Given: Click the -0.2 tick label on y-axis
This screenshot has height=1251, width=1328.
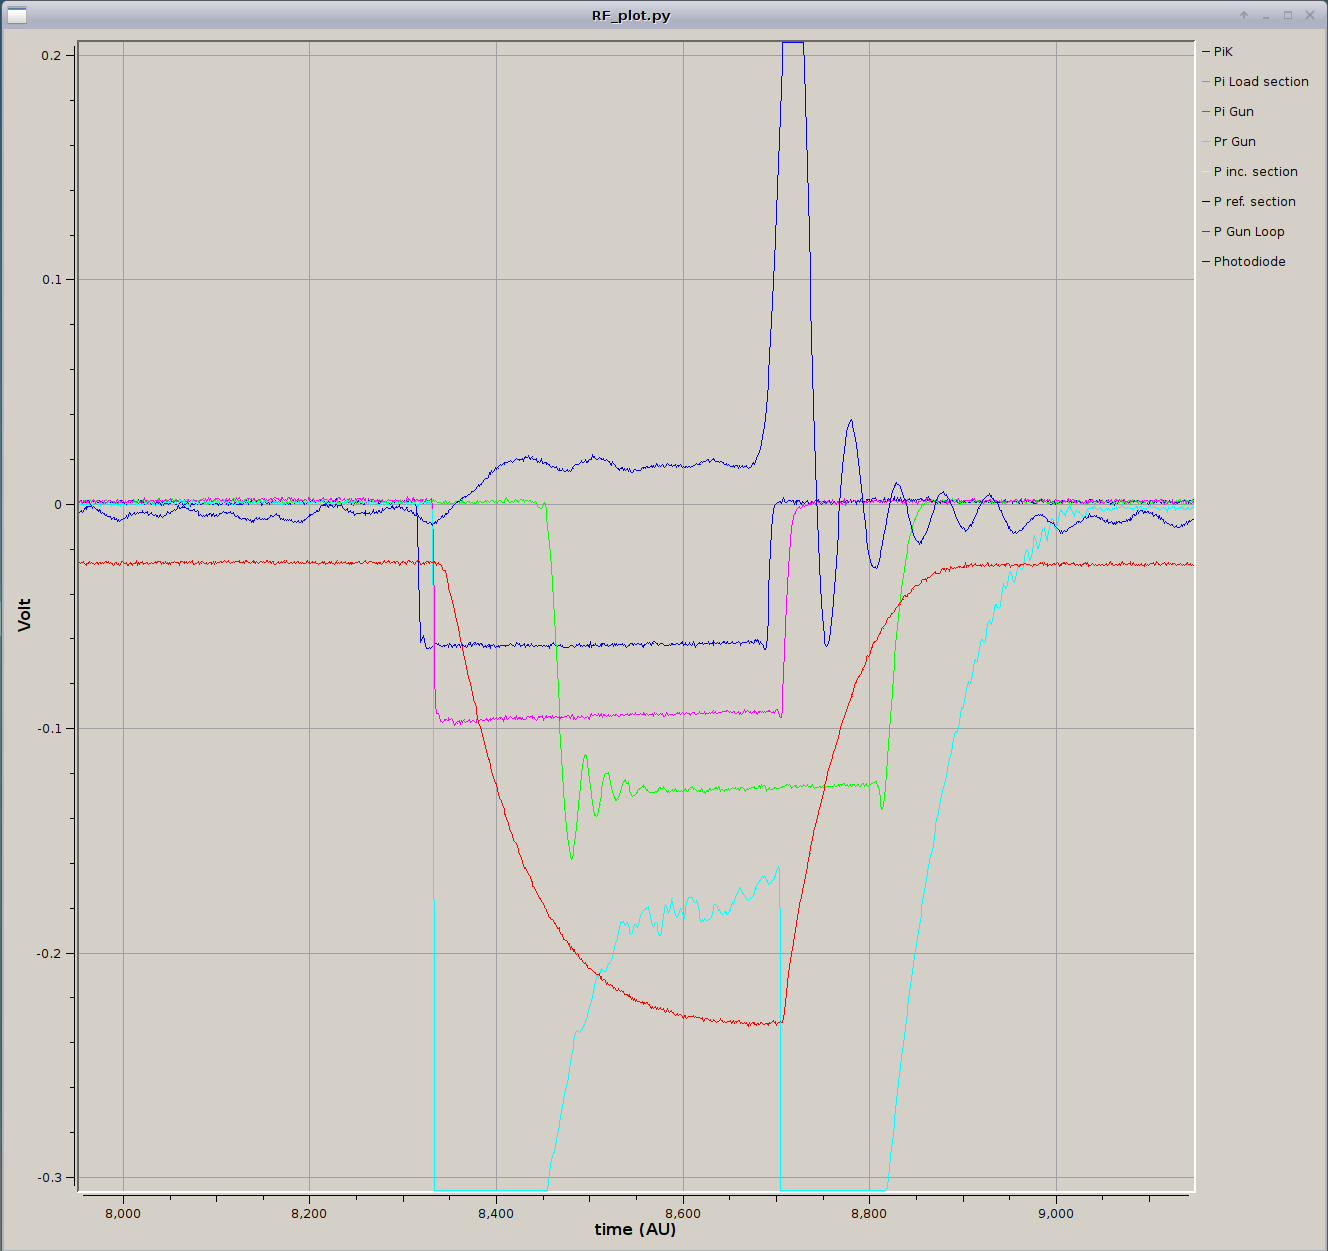Looking at the screenshot, I should click(x=49, y=954).
